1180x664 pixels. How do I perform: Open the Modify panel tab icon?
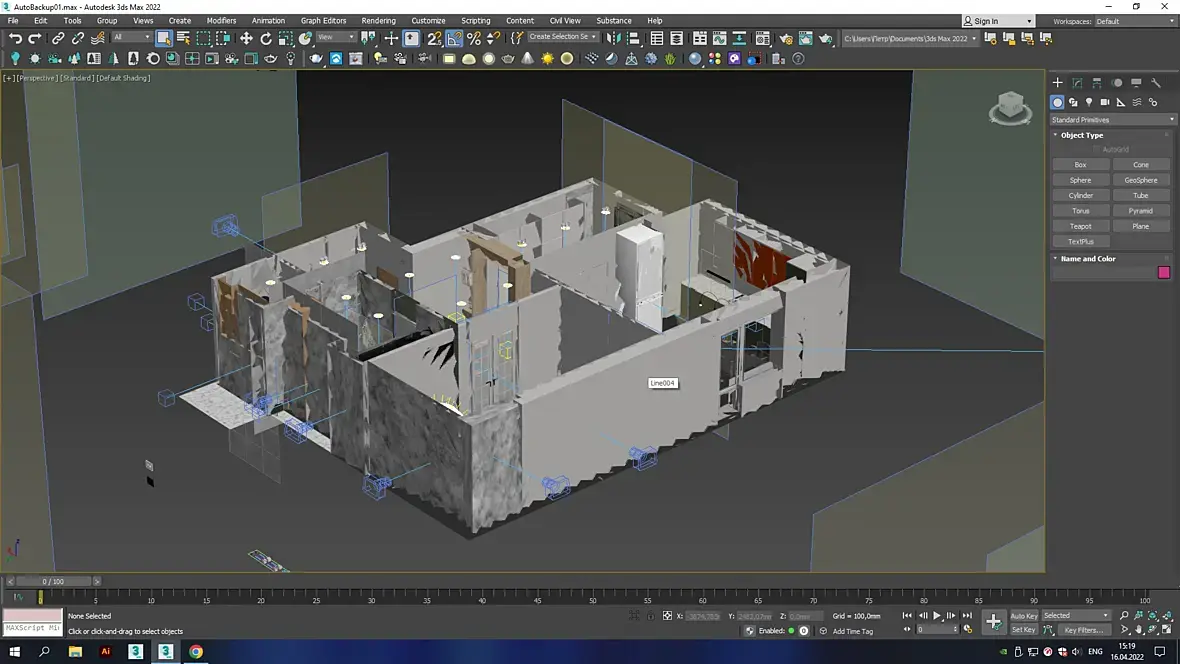tap(1077, 83)
